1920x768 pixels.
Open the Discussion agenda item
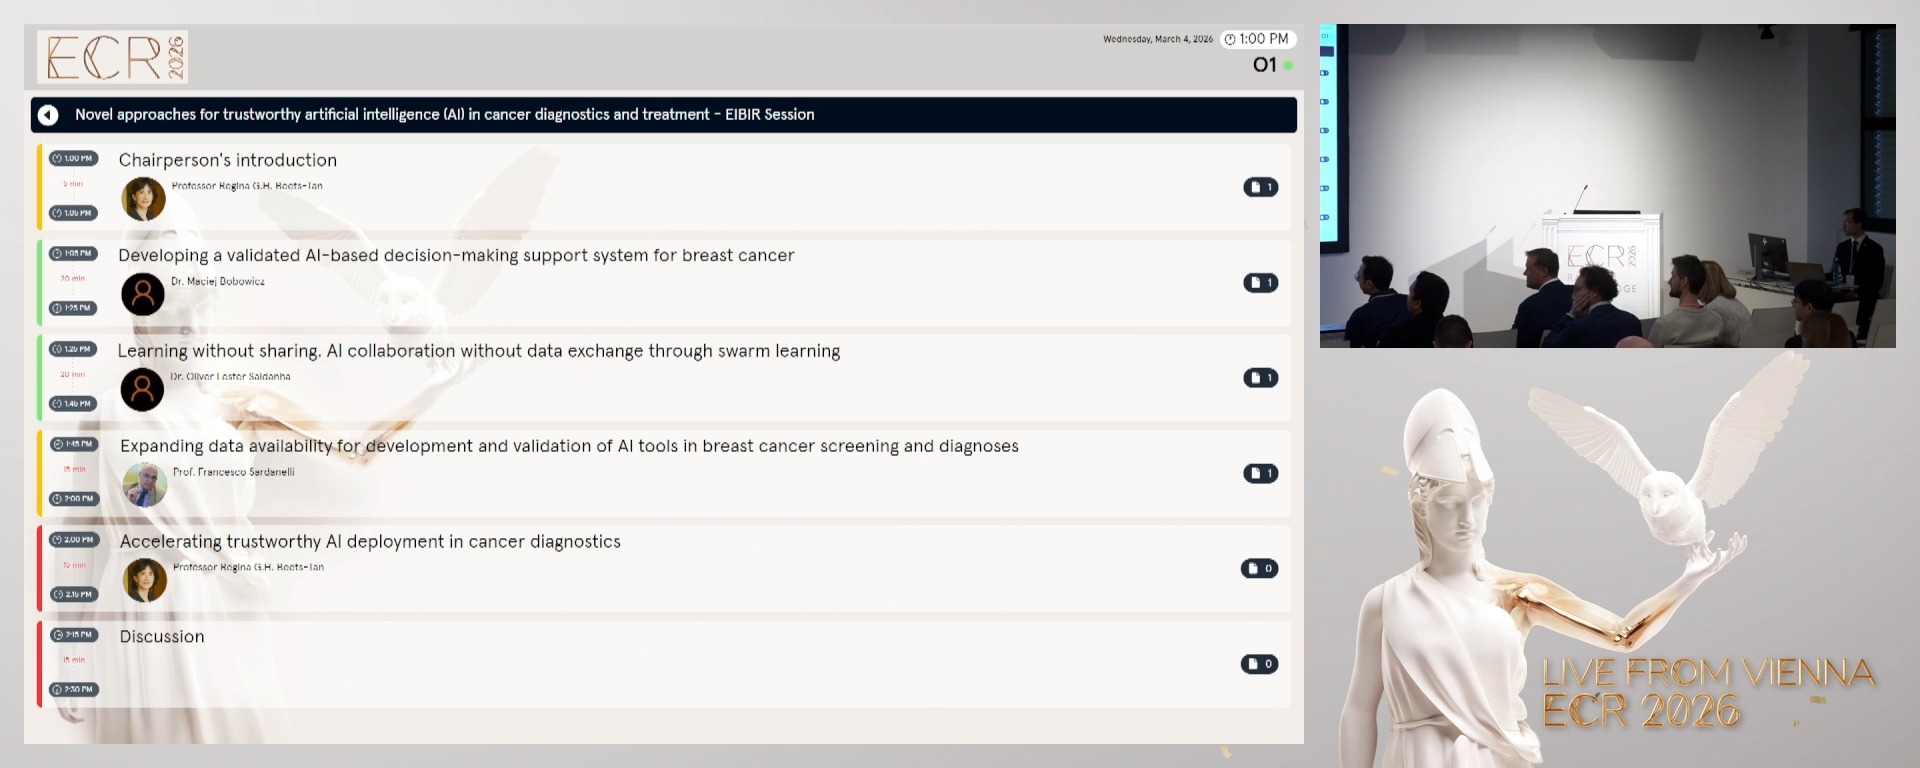point(162,637)
